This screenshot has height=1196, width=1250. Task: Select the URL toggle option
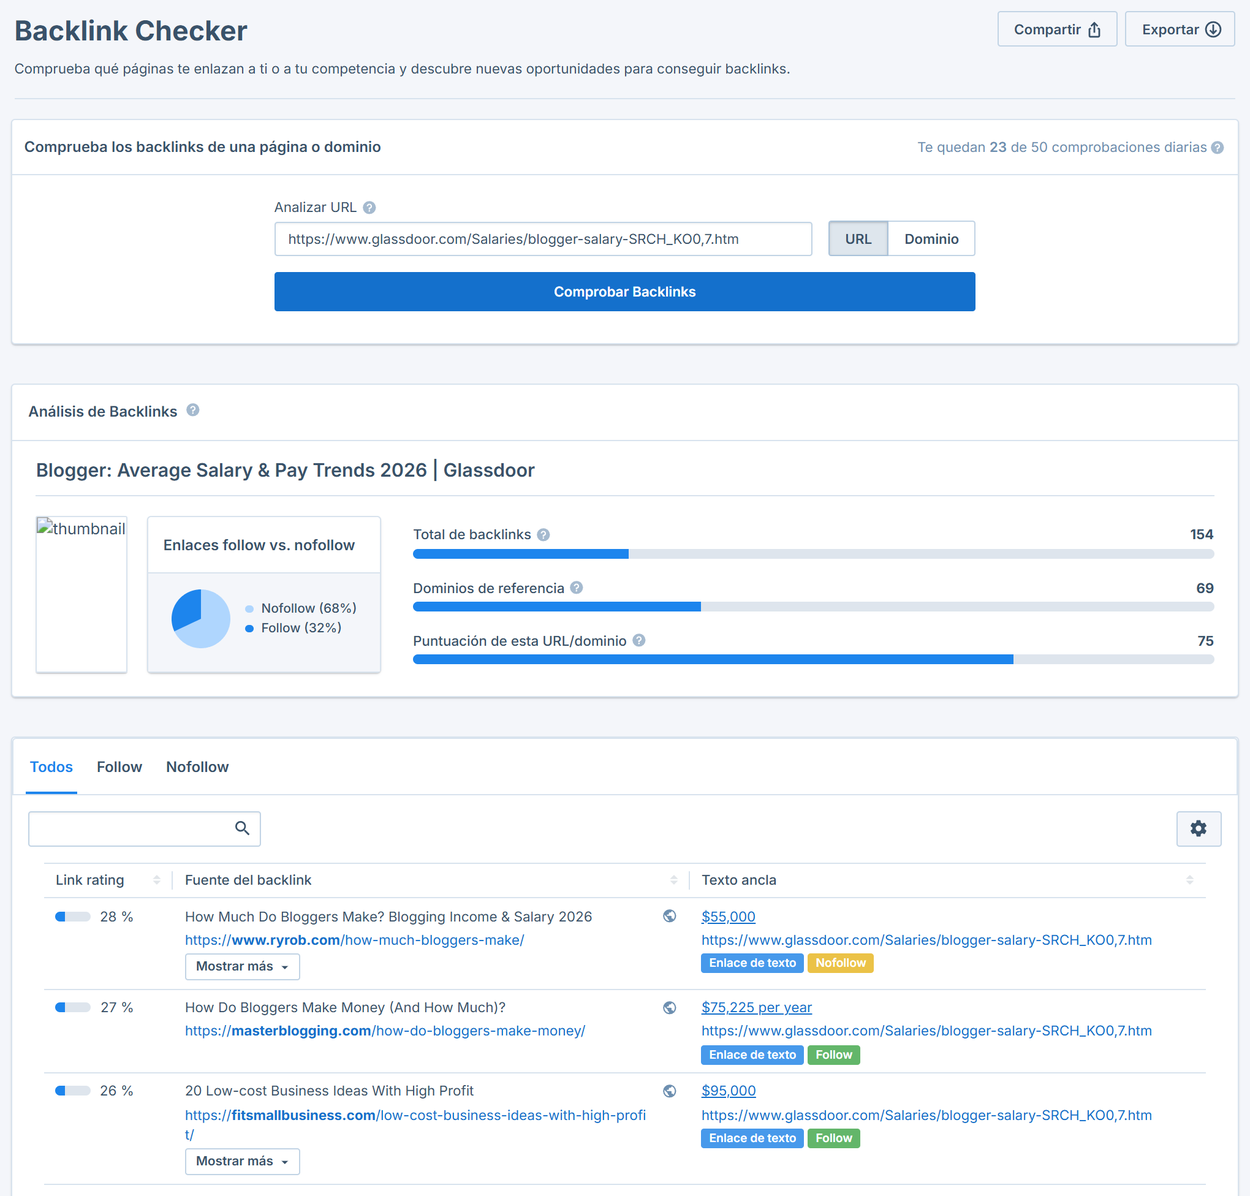click(858, 239)
